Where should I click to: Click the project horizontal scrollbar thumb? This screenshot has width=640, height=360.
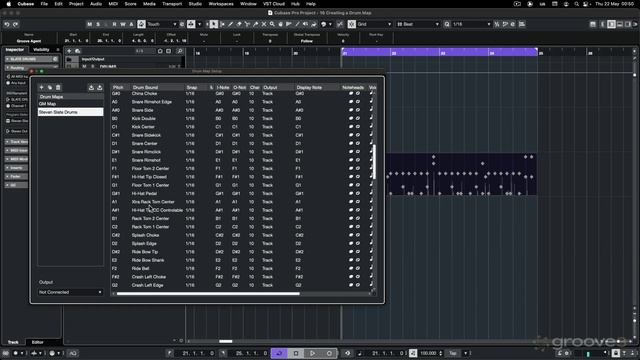pos(225,341)
